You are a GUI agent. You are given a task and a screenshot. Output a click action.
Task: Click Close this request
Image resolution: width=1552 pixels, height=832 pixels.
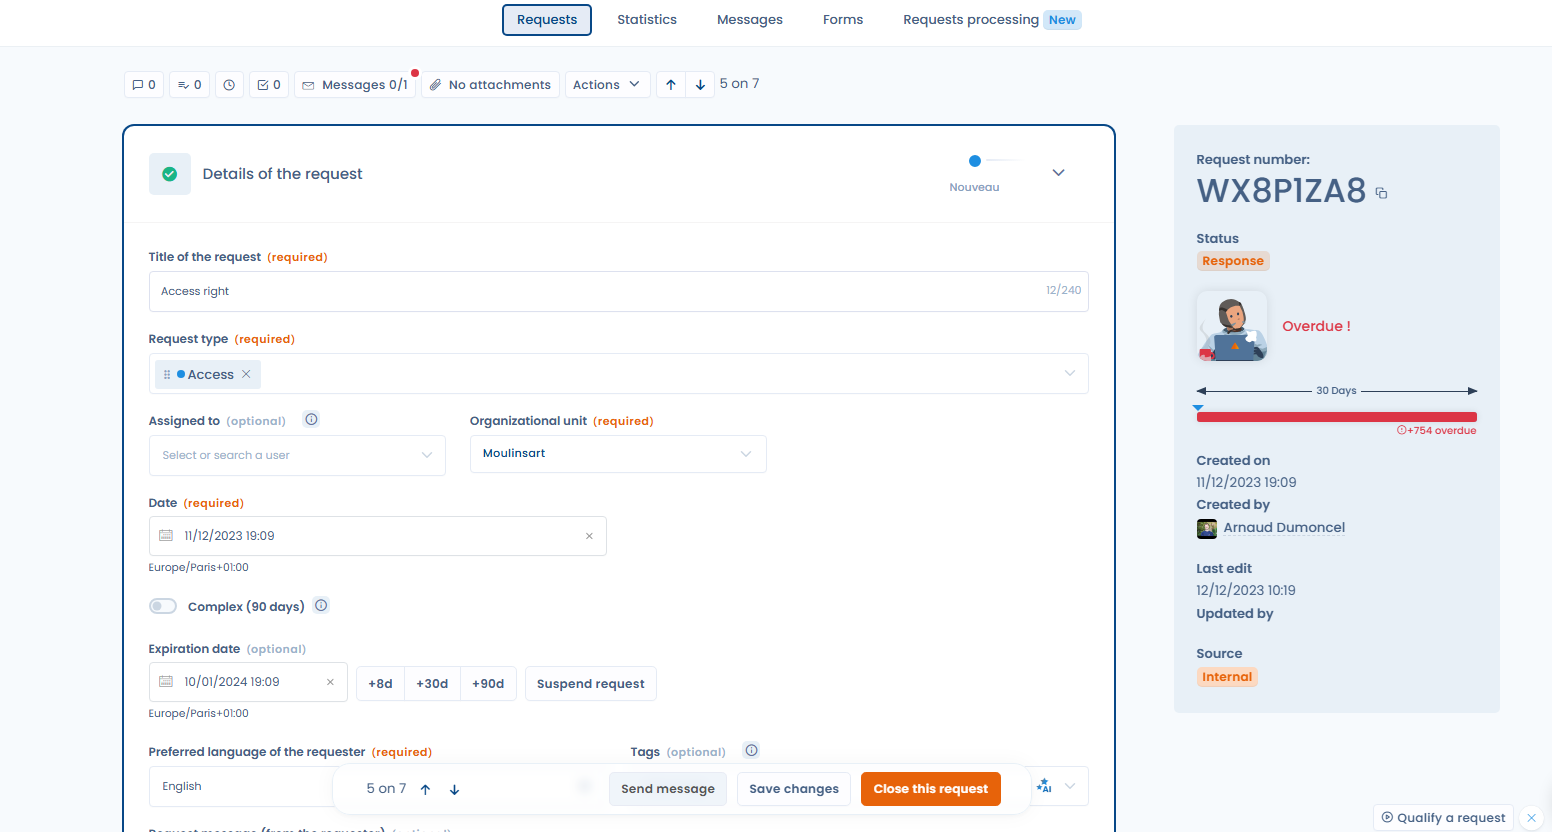pos(930,789)
